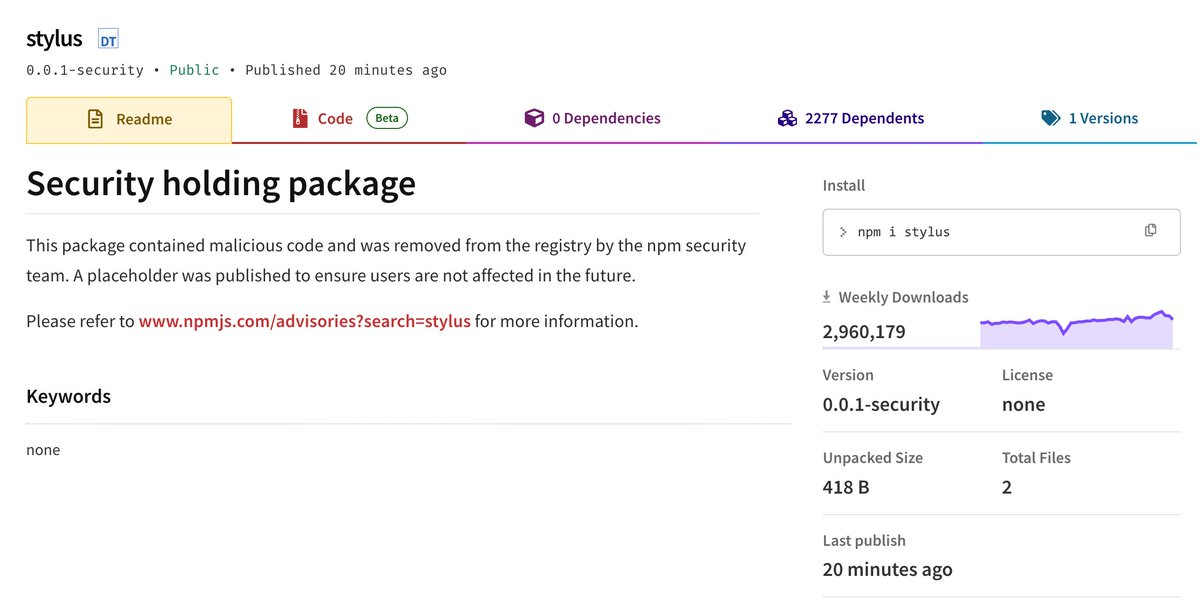View the 0 Dependencies tab
1200x608 pixels.
click(592, 118)
